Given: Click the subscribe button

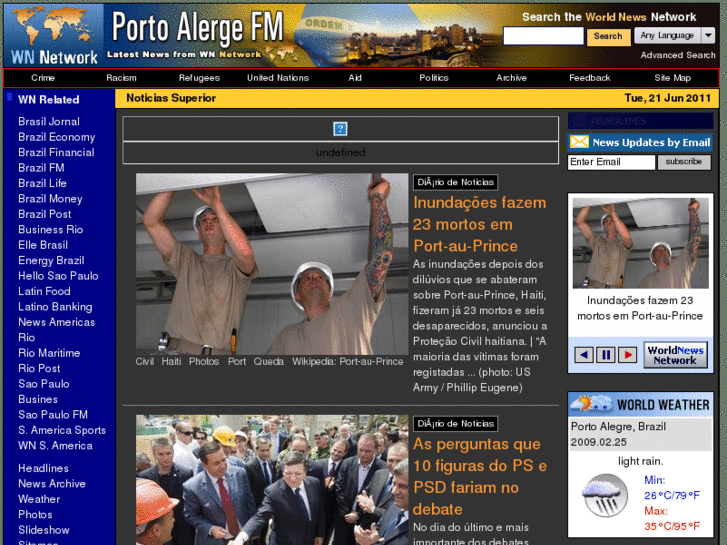Looking at the screenshot, I should pos(684,162).
